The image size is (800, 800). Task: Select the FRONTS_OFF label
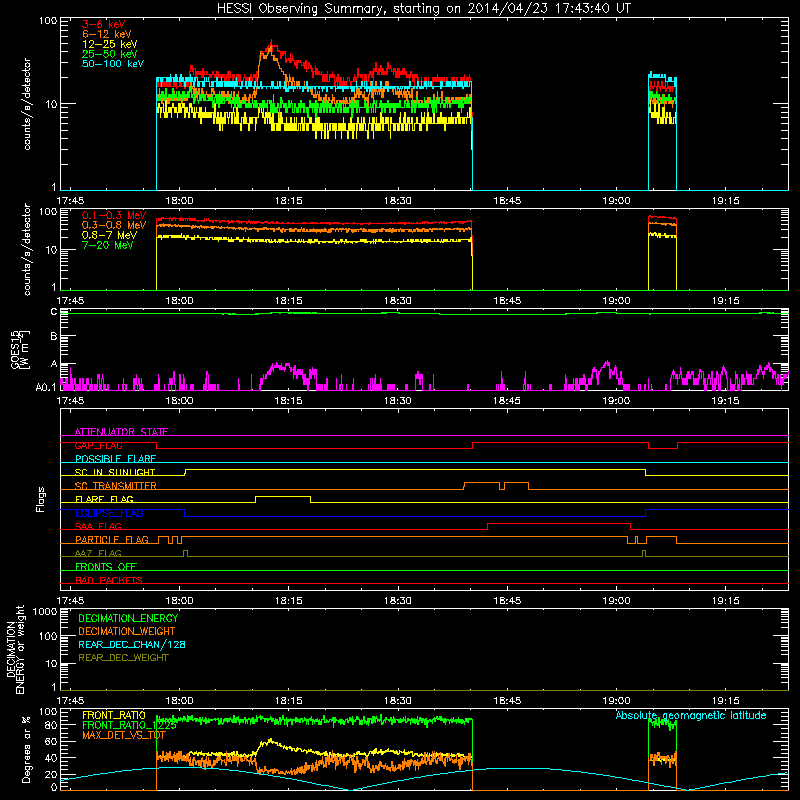(x=106, y=567)
